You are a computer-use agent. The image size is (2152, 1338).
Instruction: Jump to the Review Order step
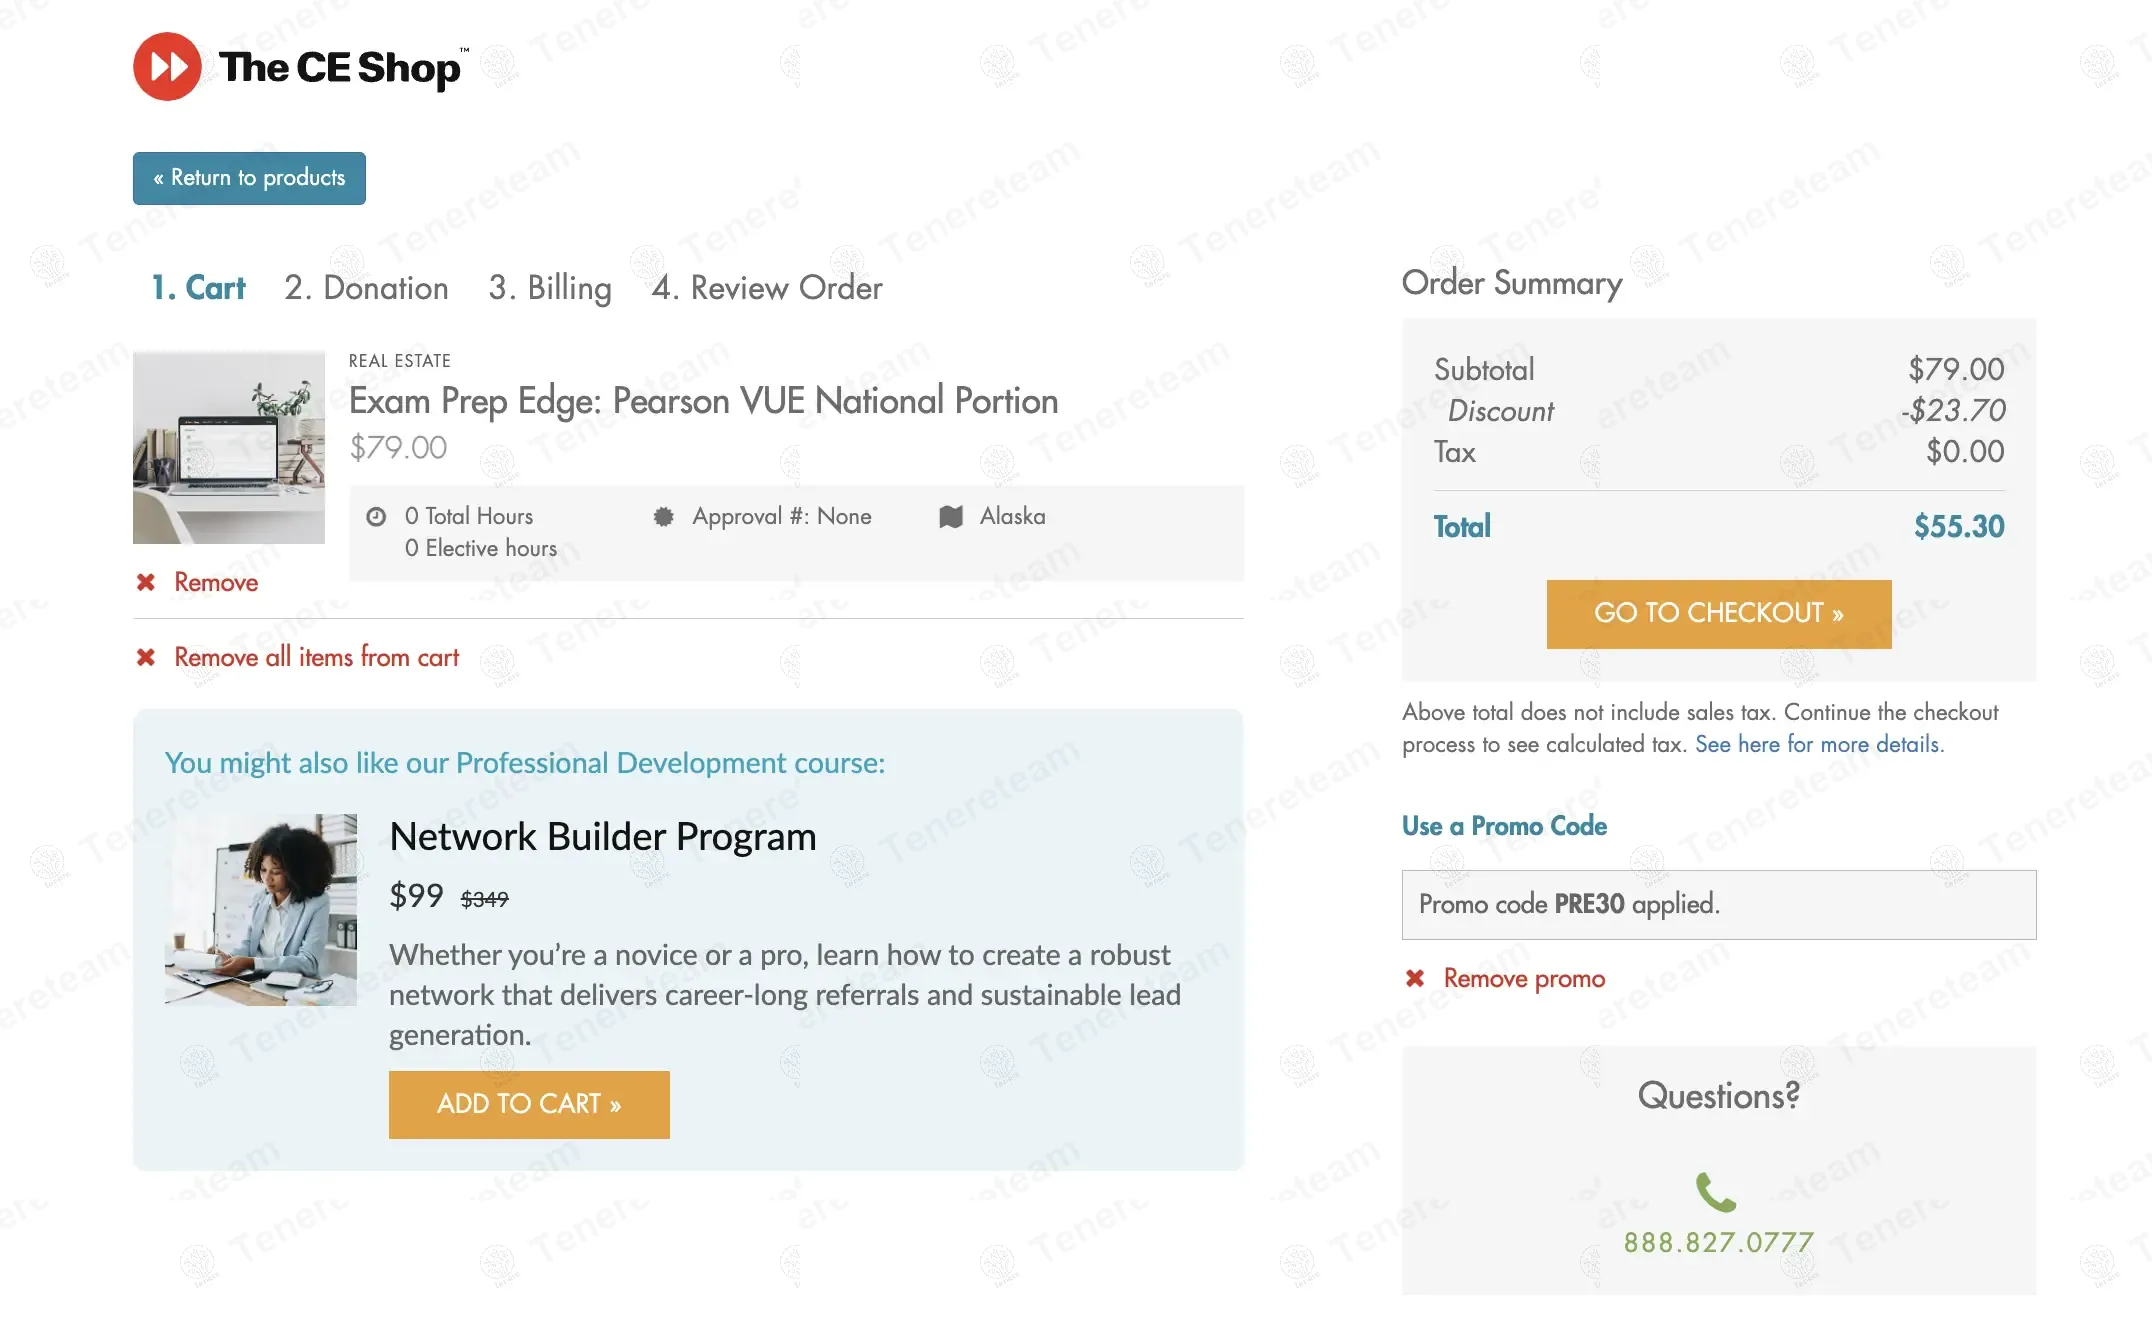pyautogui.click(x=766, y=288)
